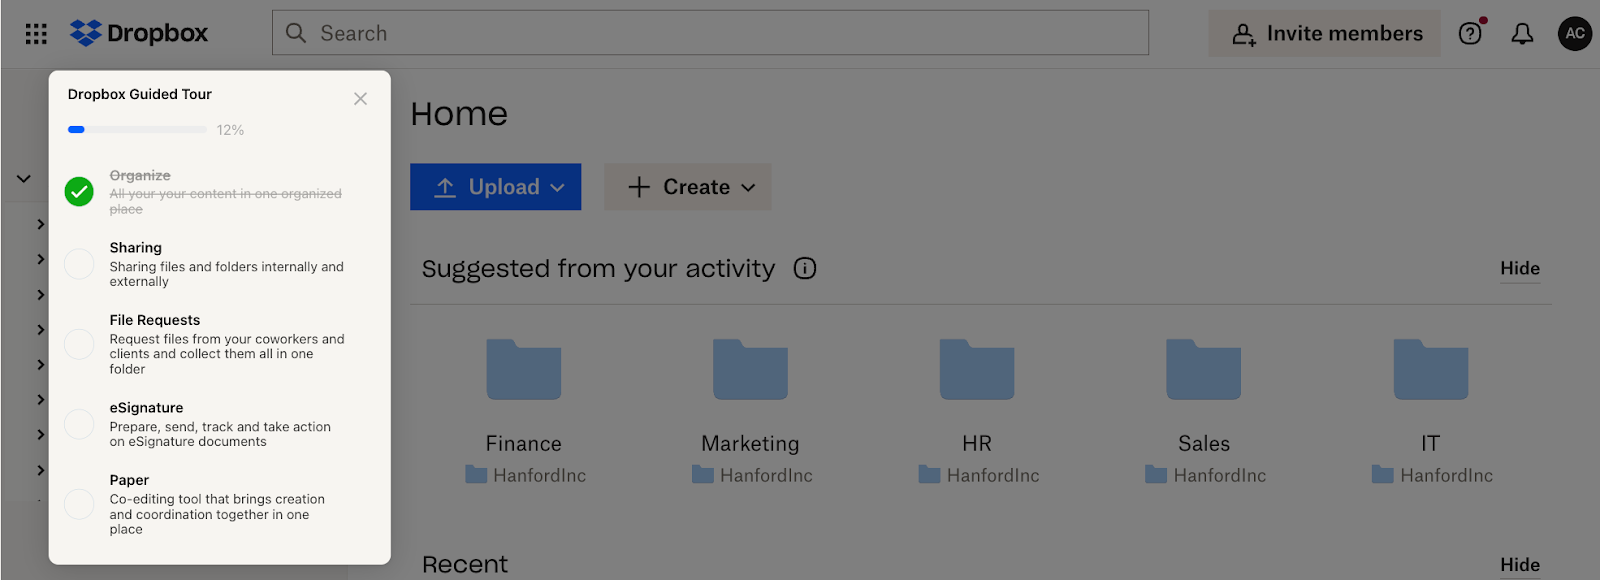
Task: Select the eSignature tour step title
Action: pyautogui.click(x=147, y=408)
